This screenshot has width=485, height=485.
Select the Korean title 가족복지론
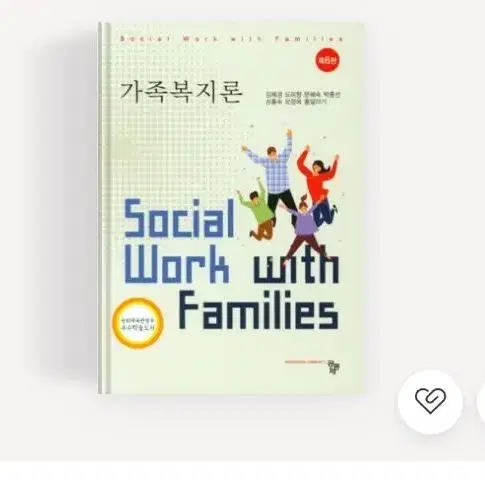click(181, 91)
